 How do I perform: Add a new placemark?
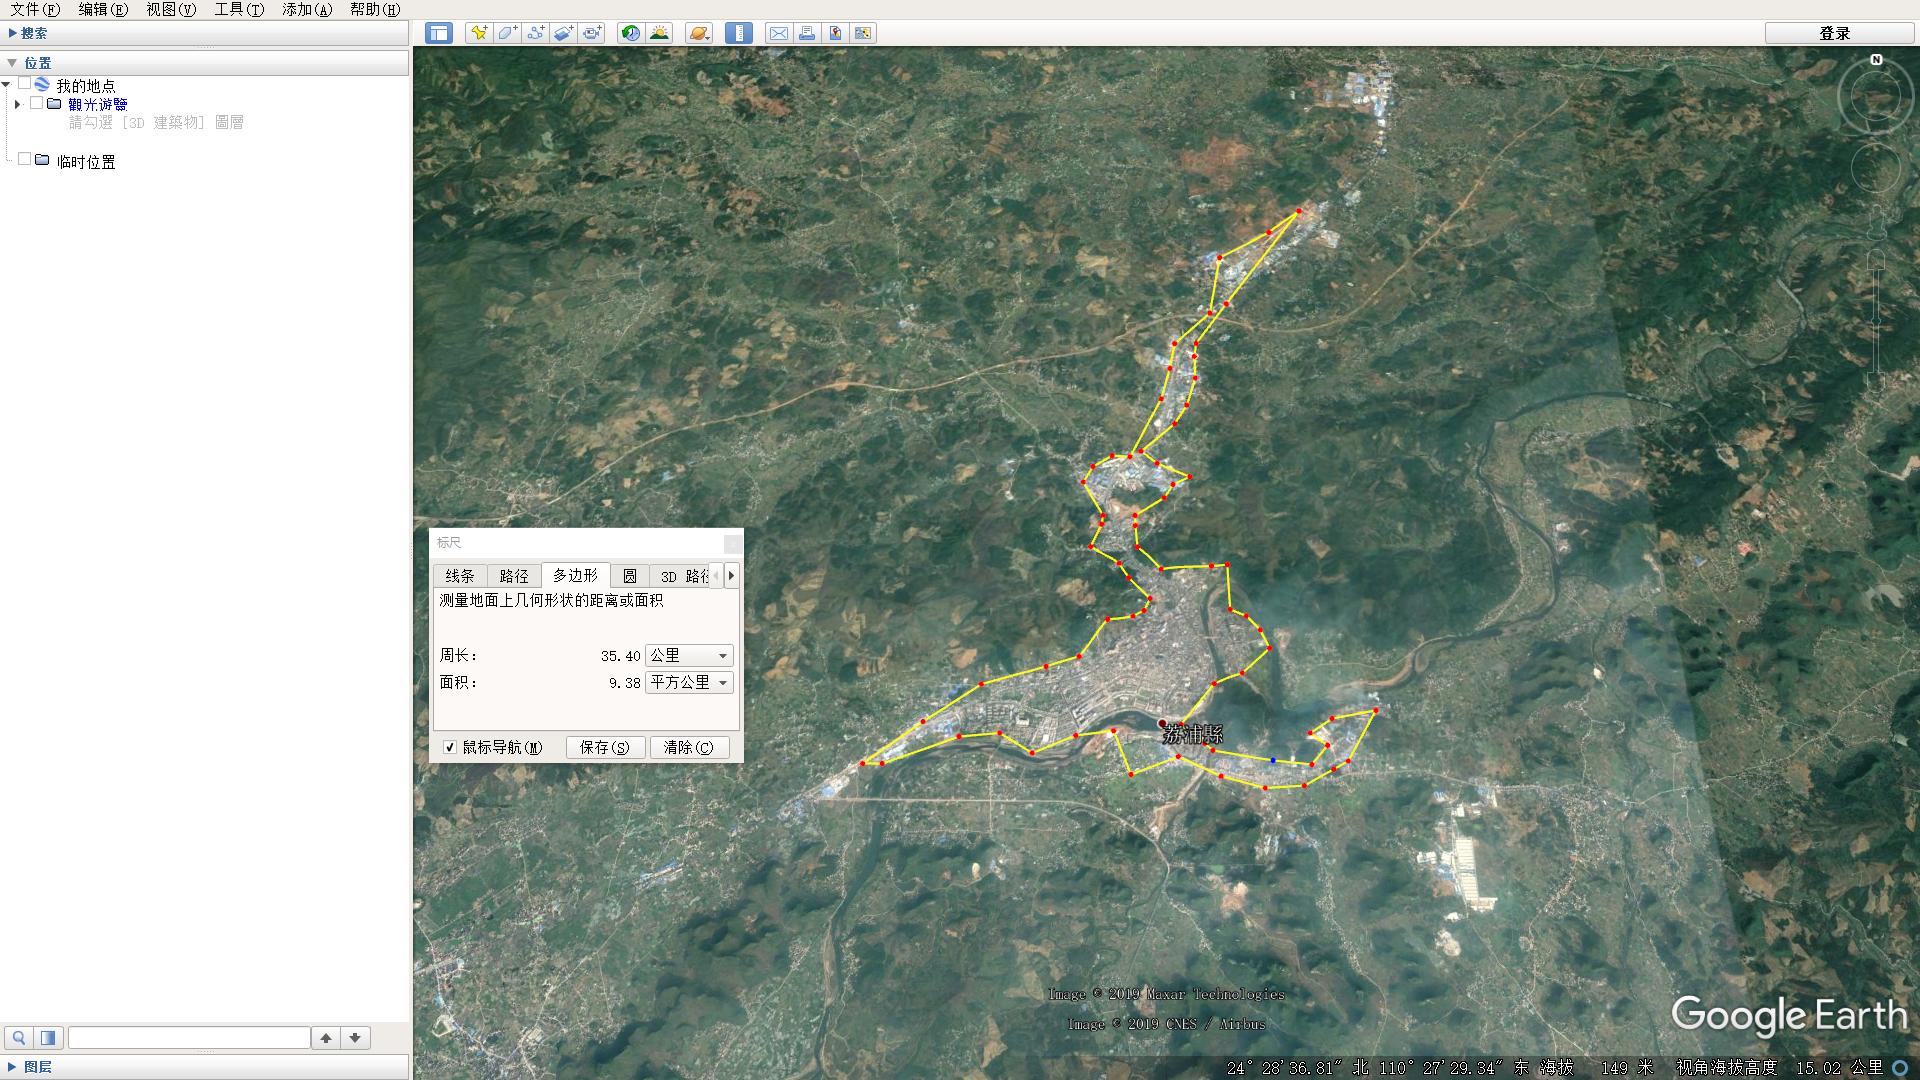[478, 33]
